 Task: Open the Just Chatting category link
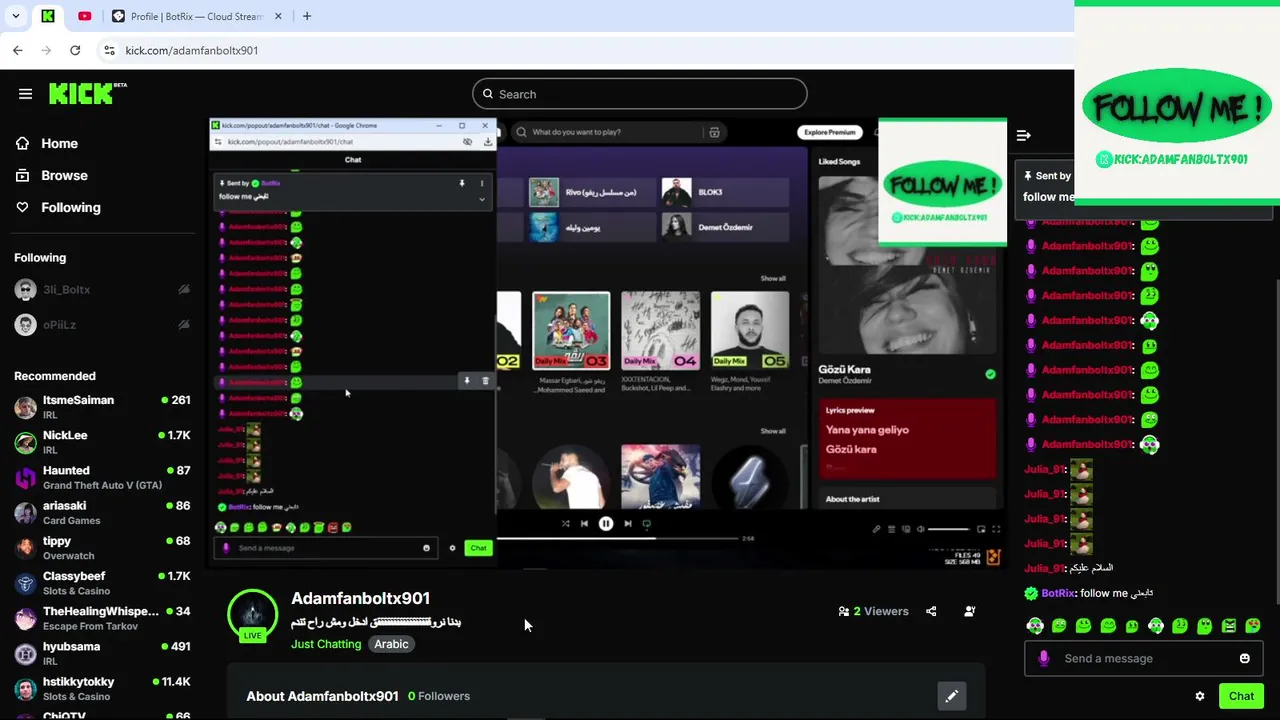click(x=326, y=644)
